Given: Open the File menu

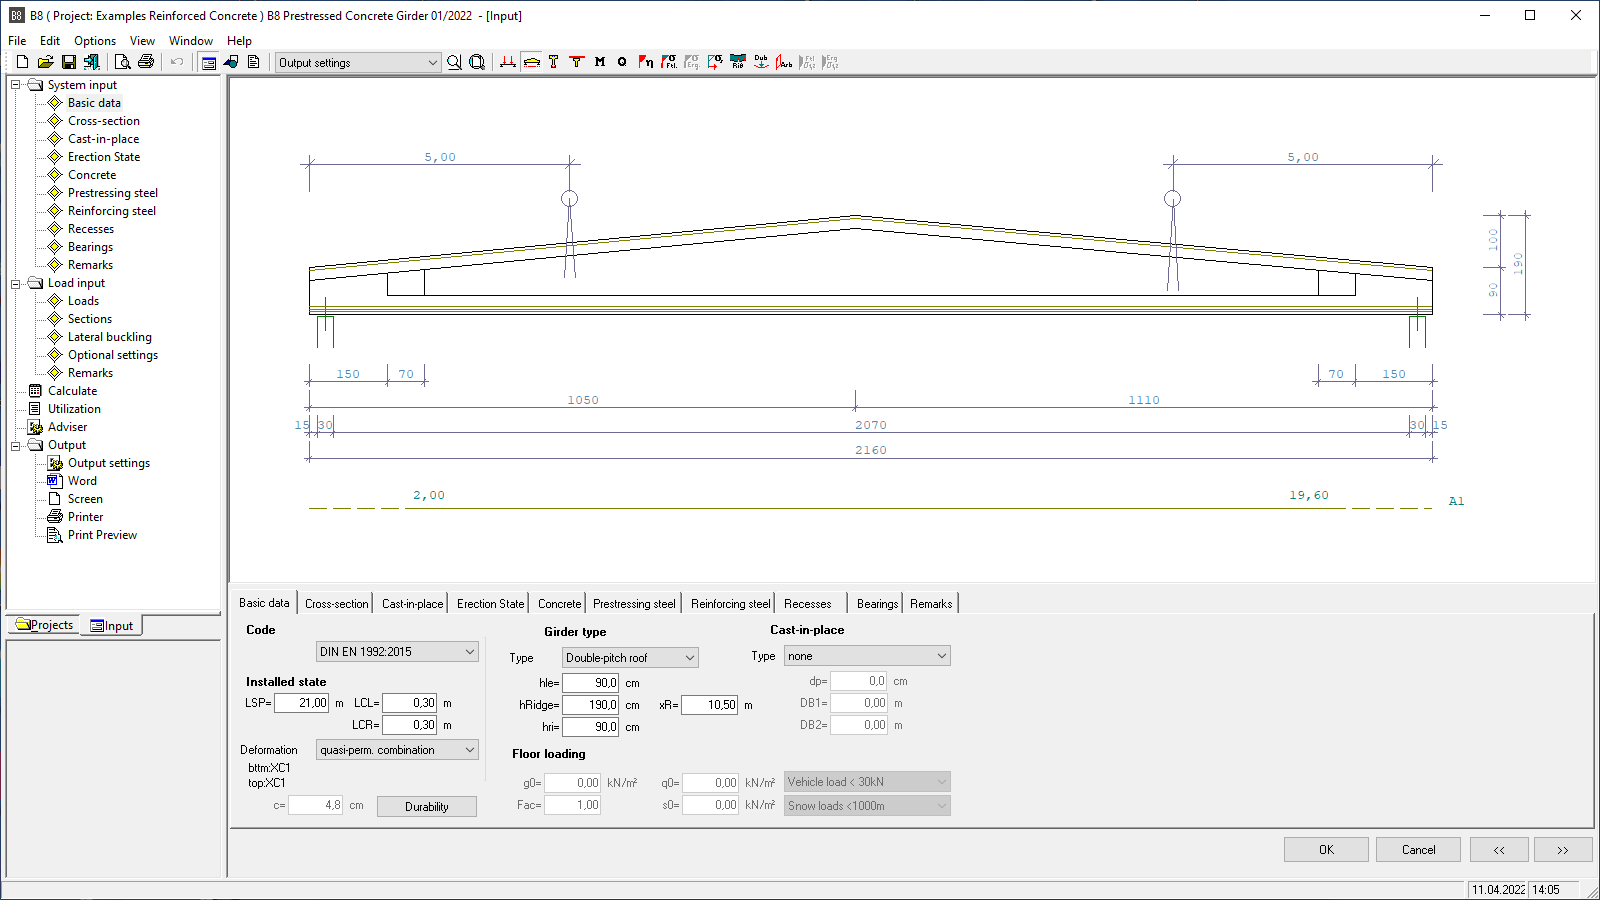Looking at the screenshot, I should pos(17,41).
